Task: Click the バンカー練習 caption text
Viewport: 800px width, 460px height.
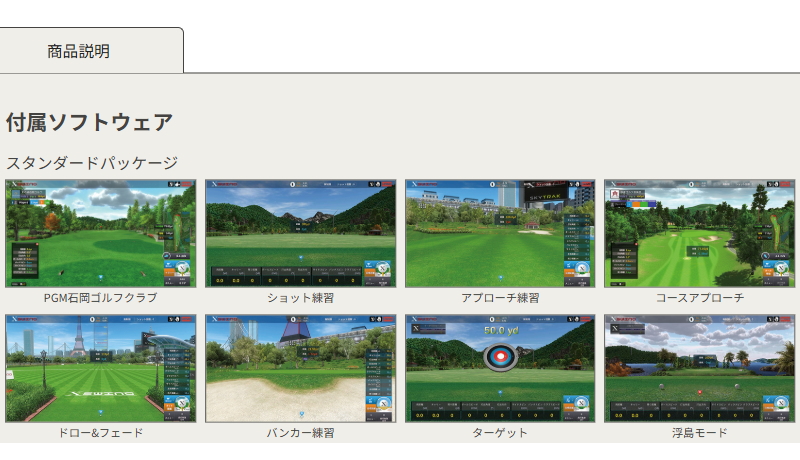Action: pyautogui.click(x=301, y=433)
